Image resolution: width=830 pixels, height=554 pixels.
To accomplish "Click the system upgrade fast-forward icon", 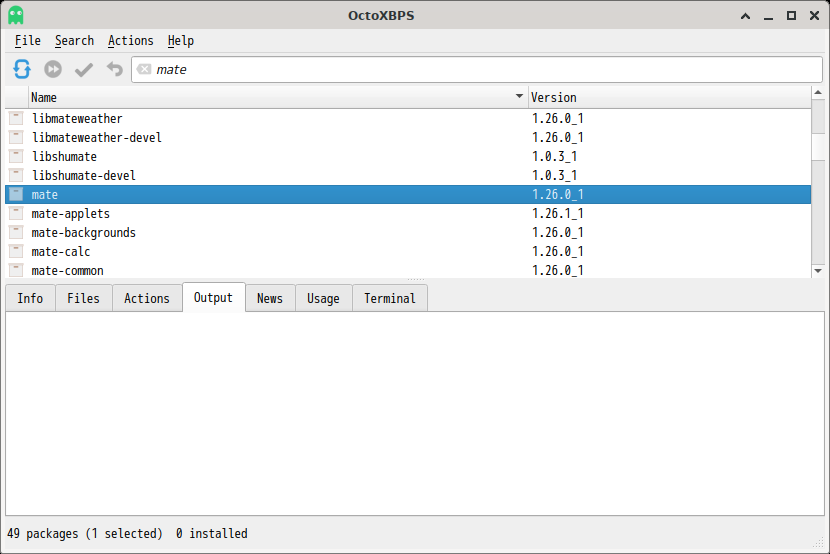I will 53,69.
